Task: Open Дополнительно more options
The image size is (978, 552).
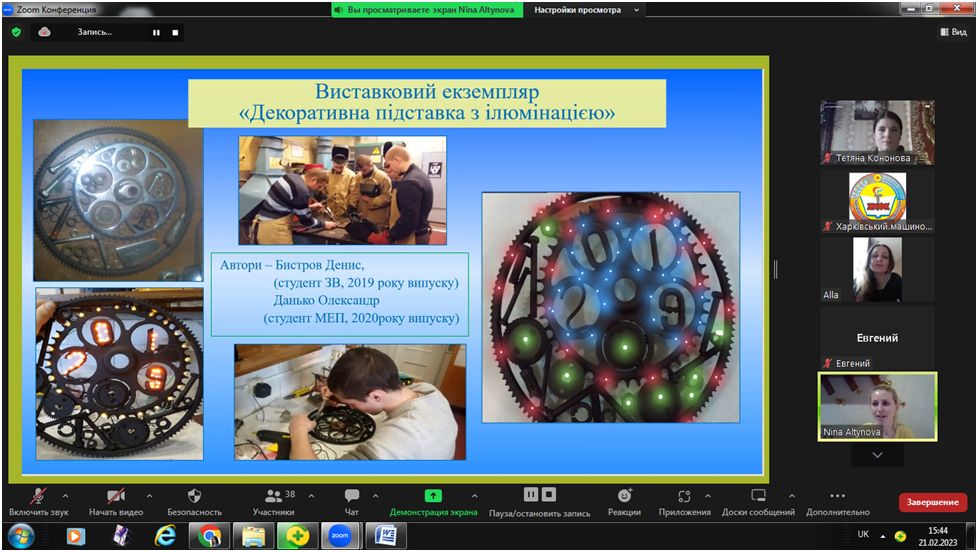Action: coord(838,502)
